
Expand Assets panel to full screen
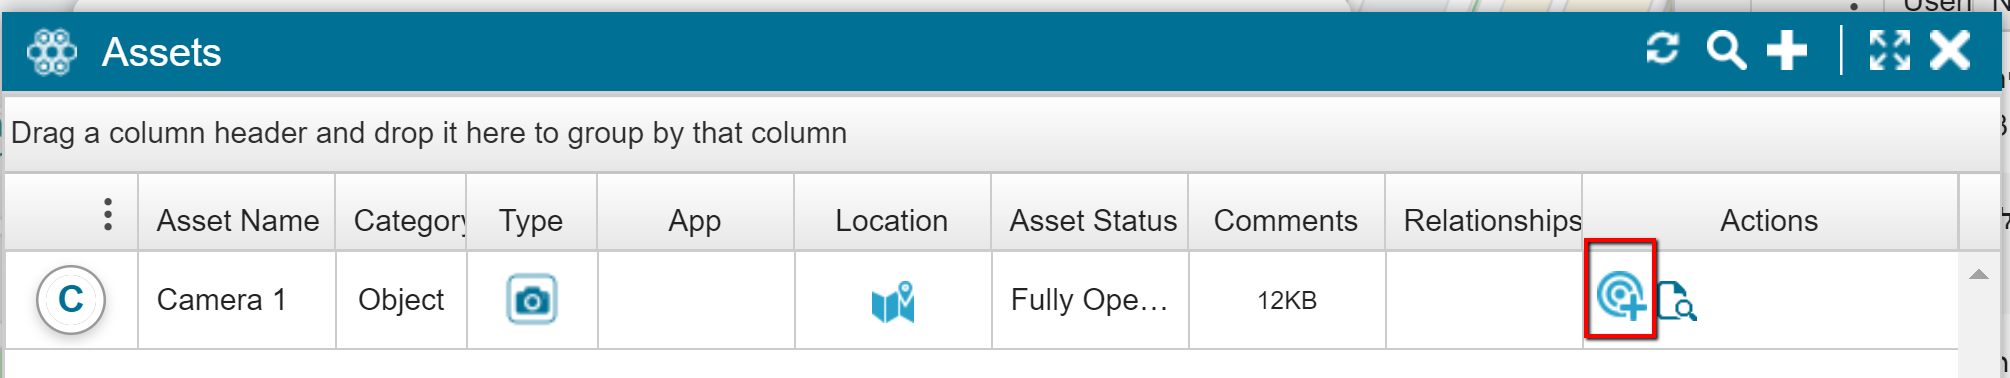tap(1890, 50)
